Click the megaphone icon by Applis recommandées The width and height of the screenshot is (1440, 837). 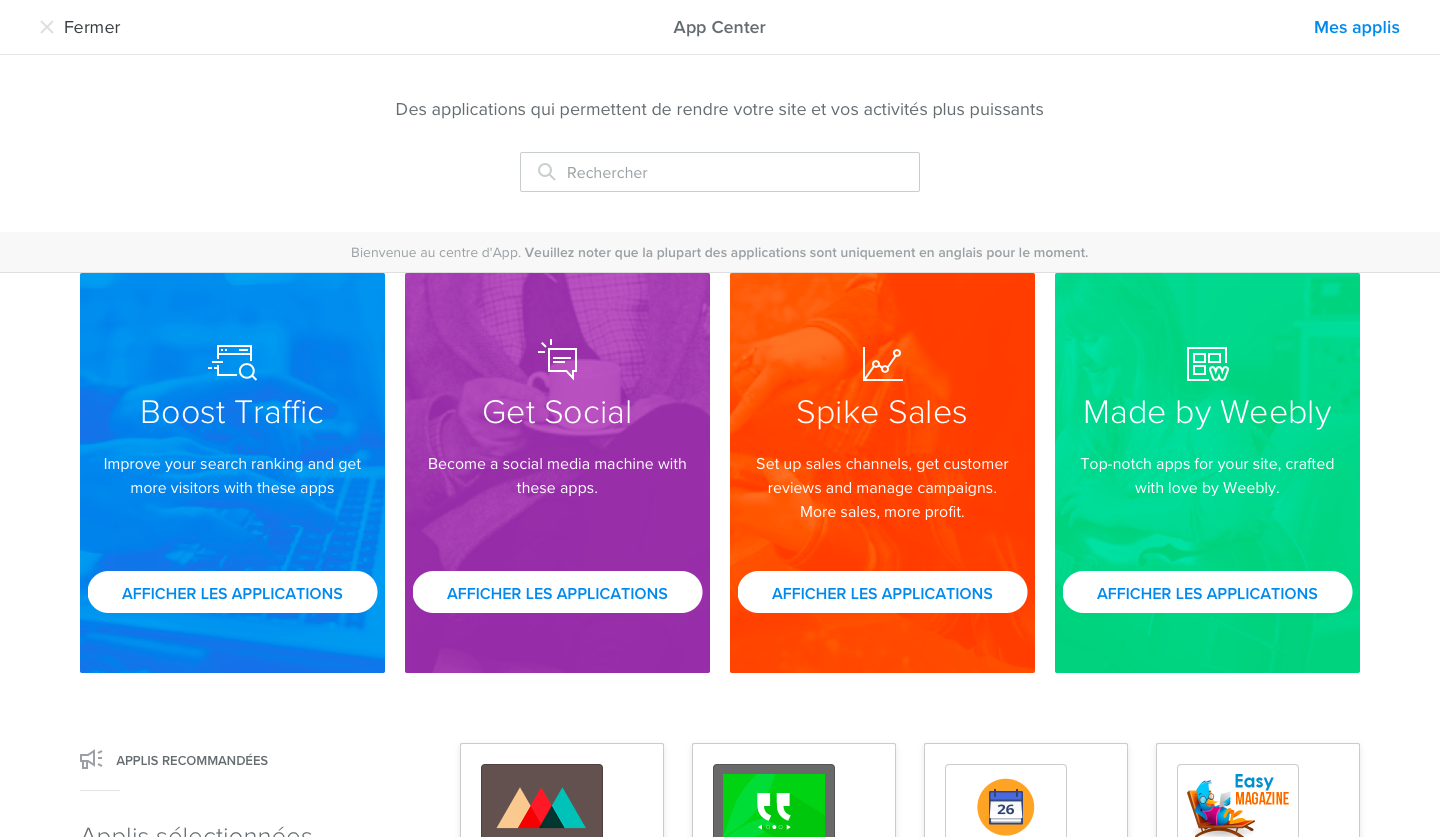click(x=91, y=760)
